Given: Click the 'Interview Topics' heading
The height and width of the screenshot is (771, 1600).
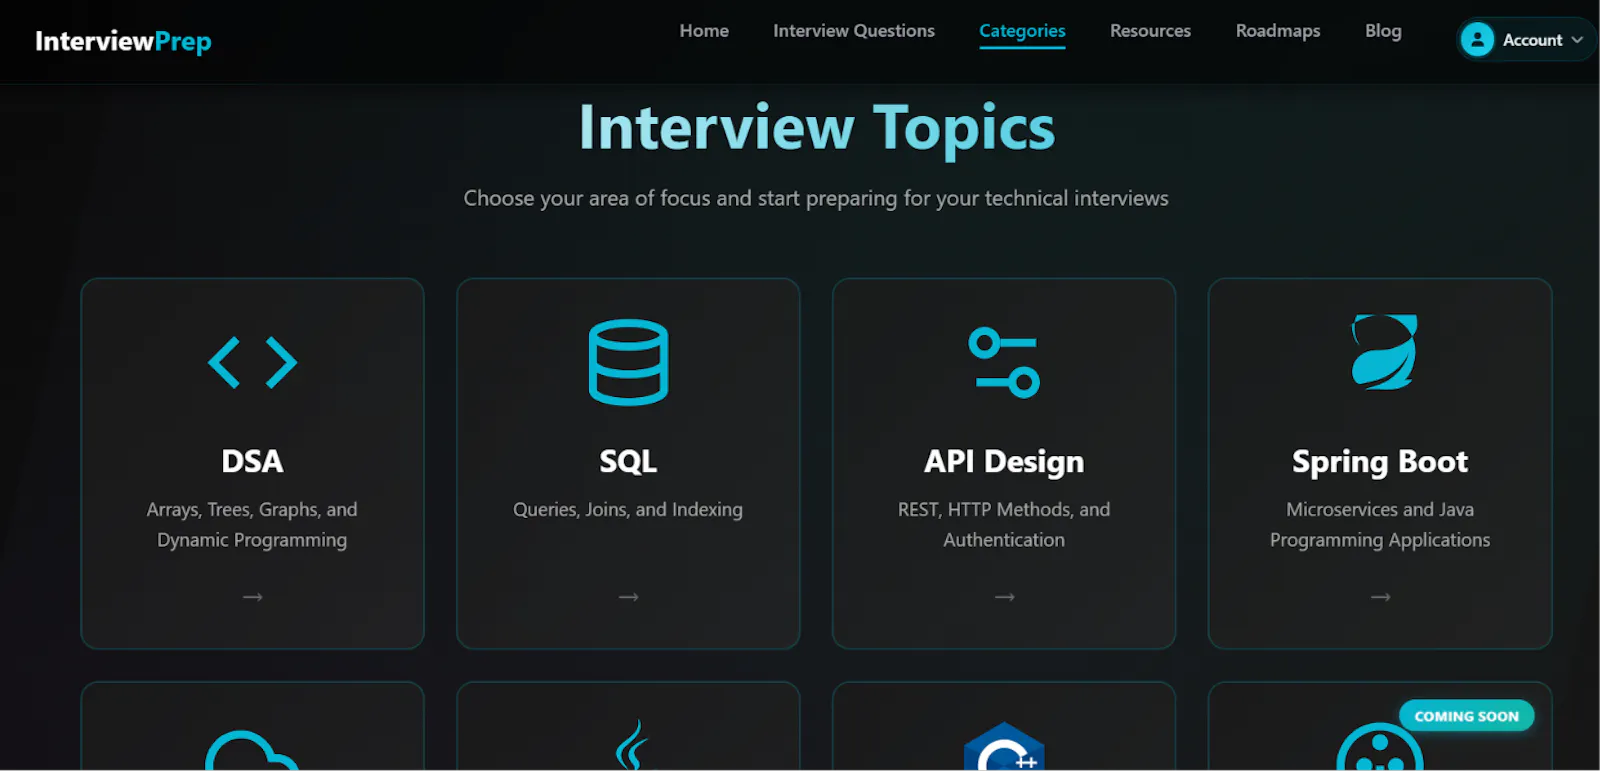Looking at the screenshot, I should click(x=817, y=128).
